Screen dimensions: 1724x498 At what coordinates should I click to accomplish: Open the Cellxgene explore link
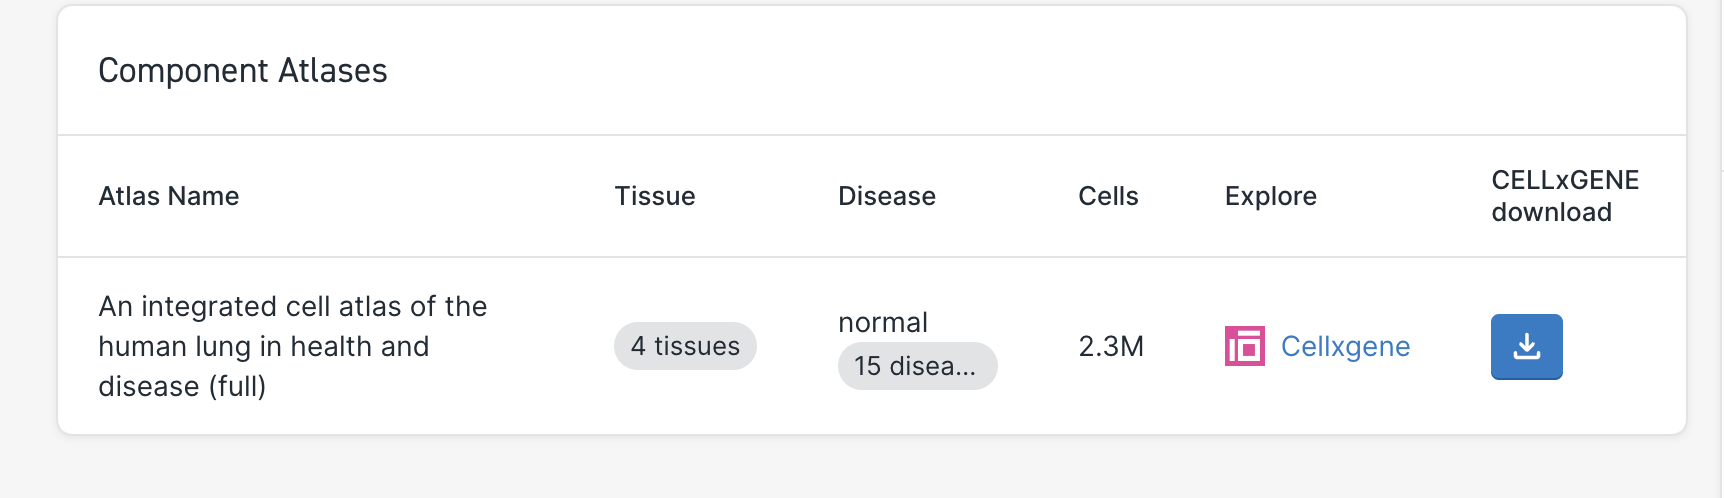[x=1345, y=347]
